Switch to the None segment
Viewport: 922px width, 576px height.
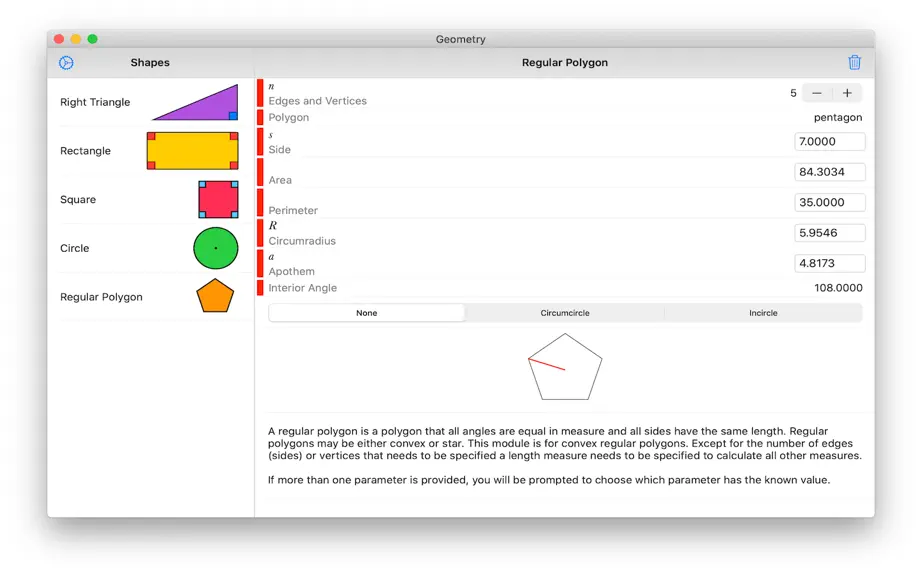[x=366, y=313]
